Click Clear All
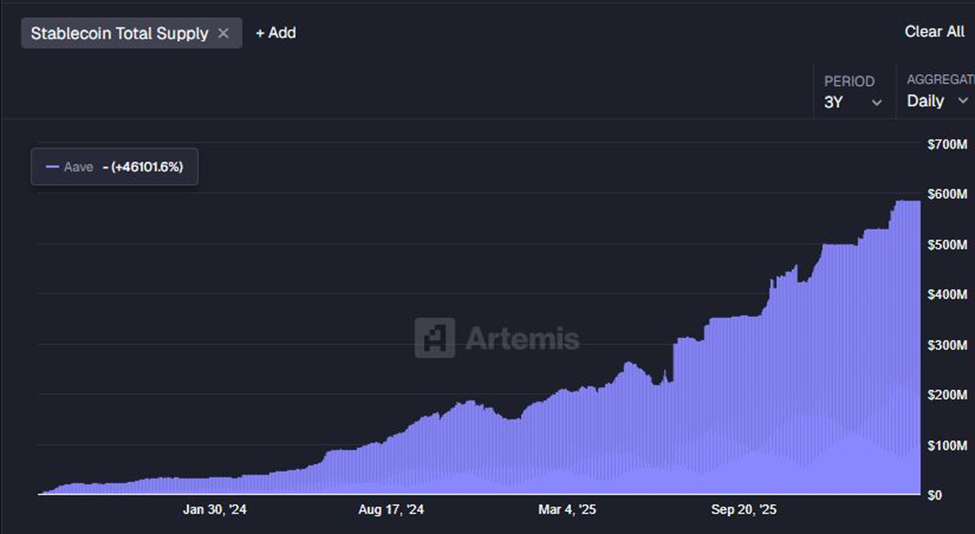The height and width of the screenshot is (534, 975). pos(934,32)
